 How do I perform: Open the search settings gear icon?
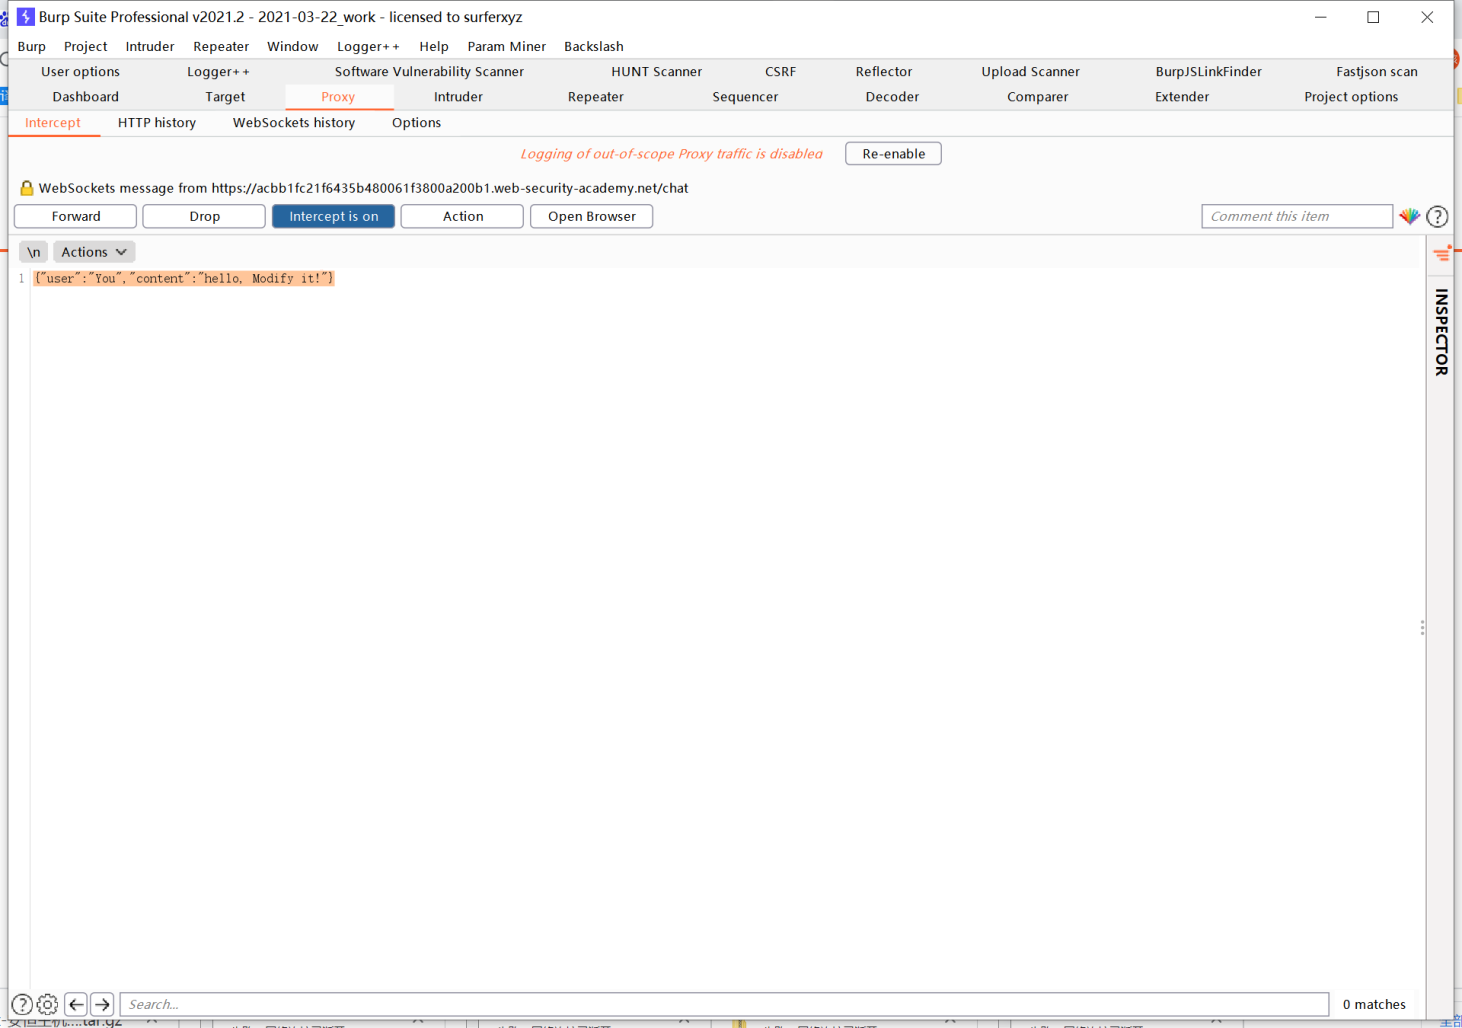(47, 1004)
